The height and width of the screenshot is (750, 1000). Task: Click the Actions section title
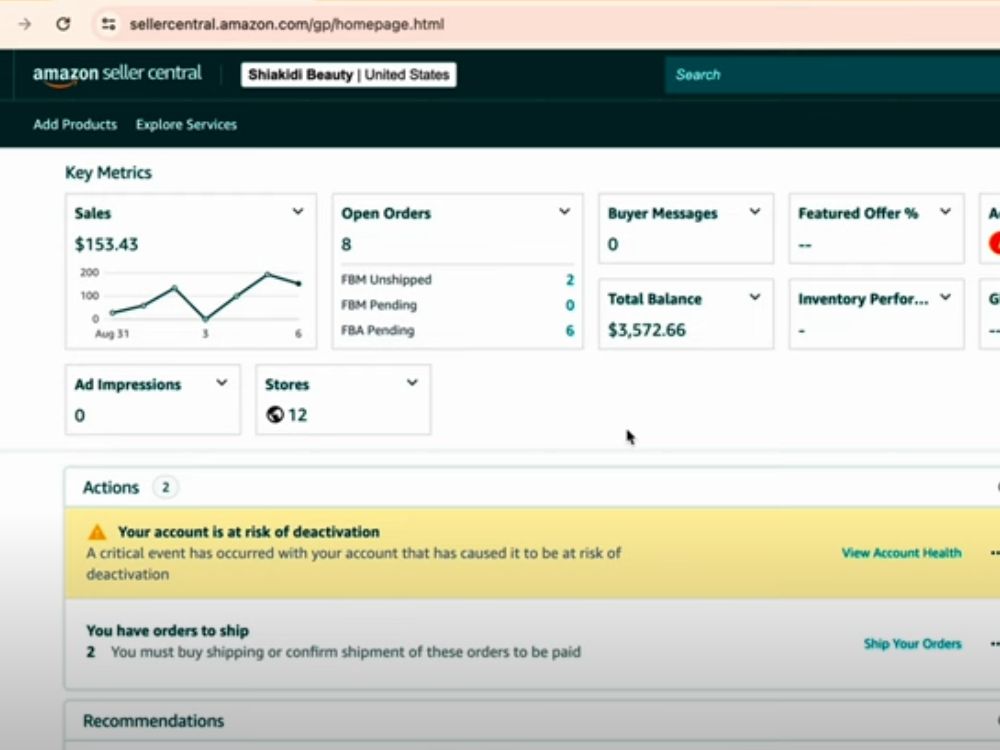tap(111, 487)
